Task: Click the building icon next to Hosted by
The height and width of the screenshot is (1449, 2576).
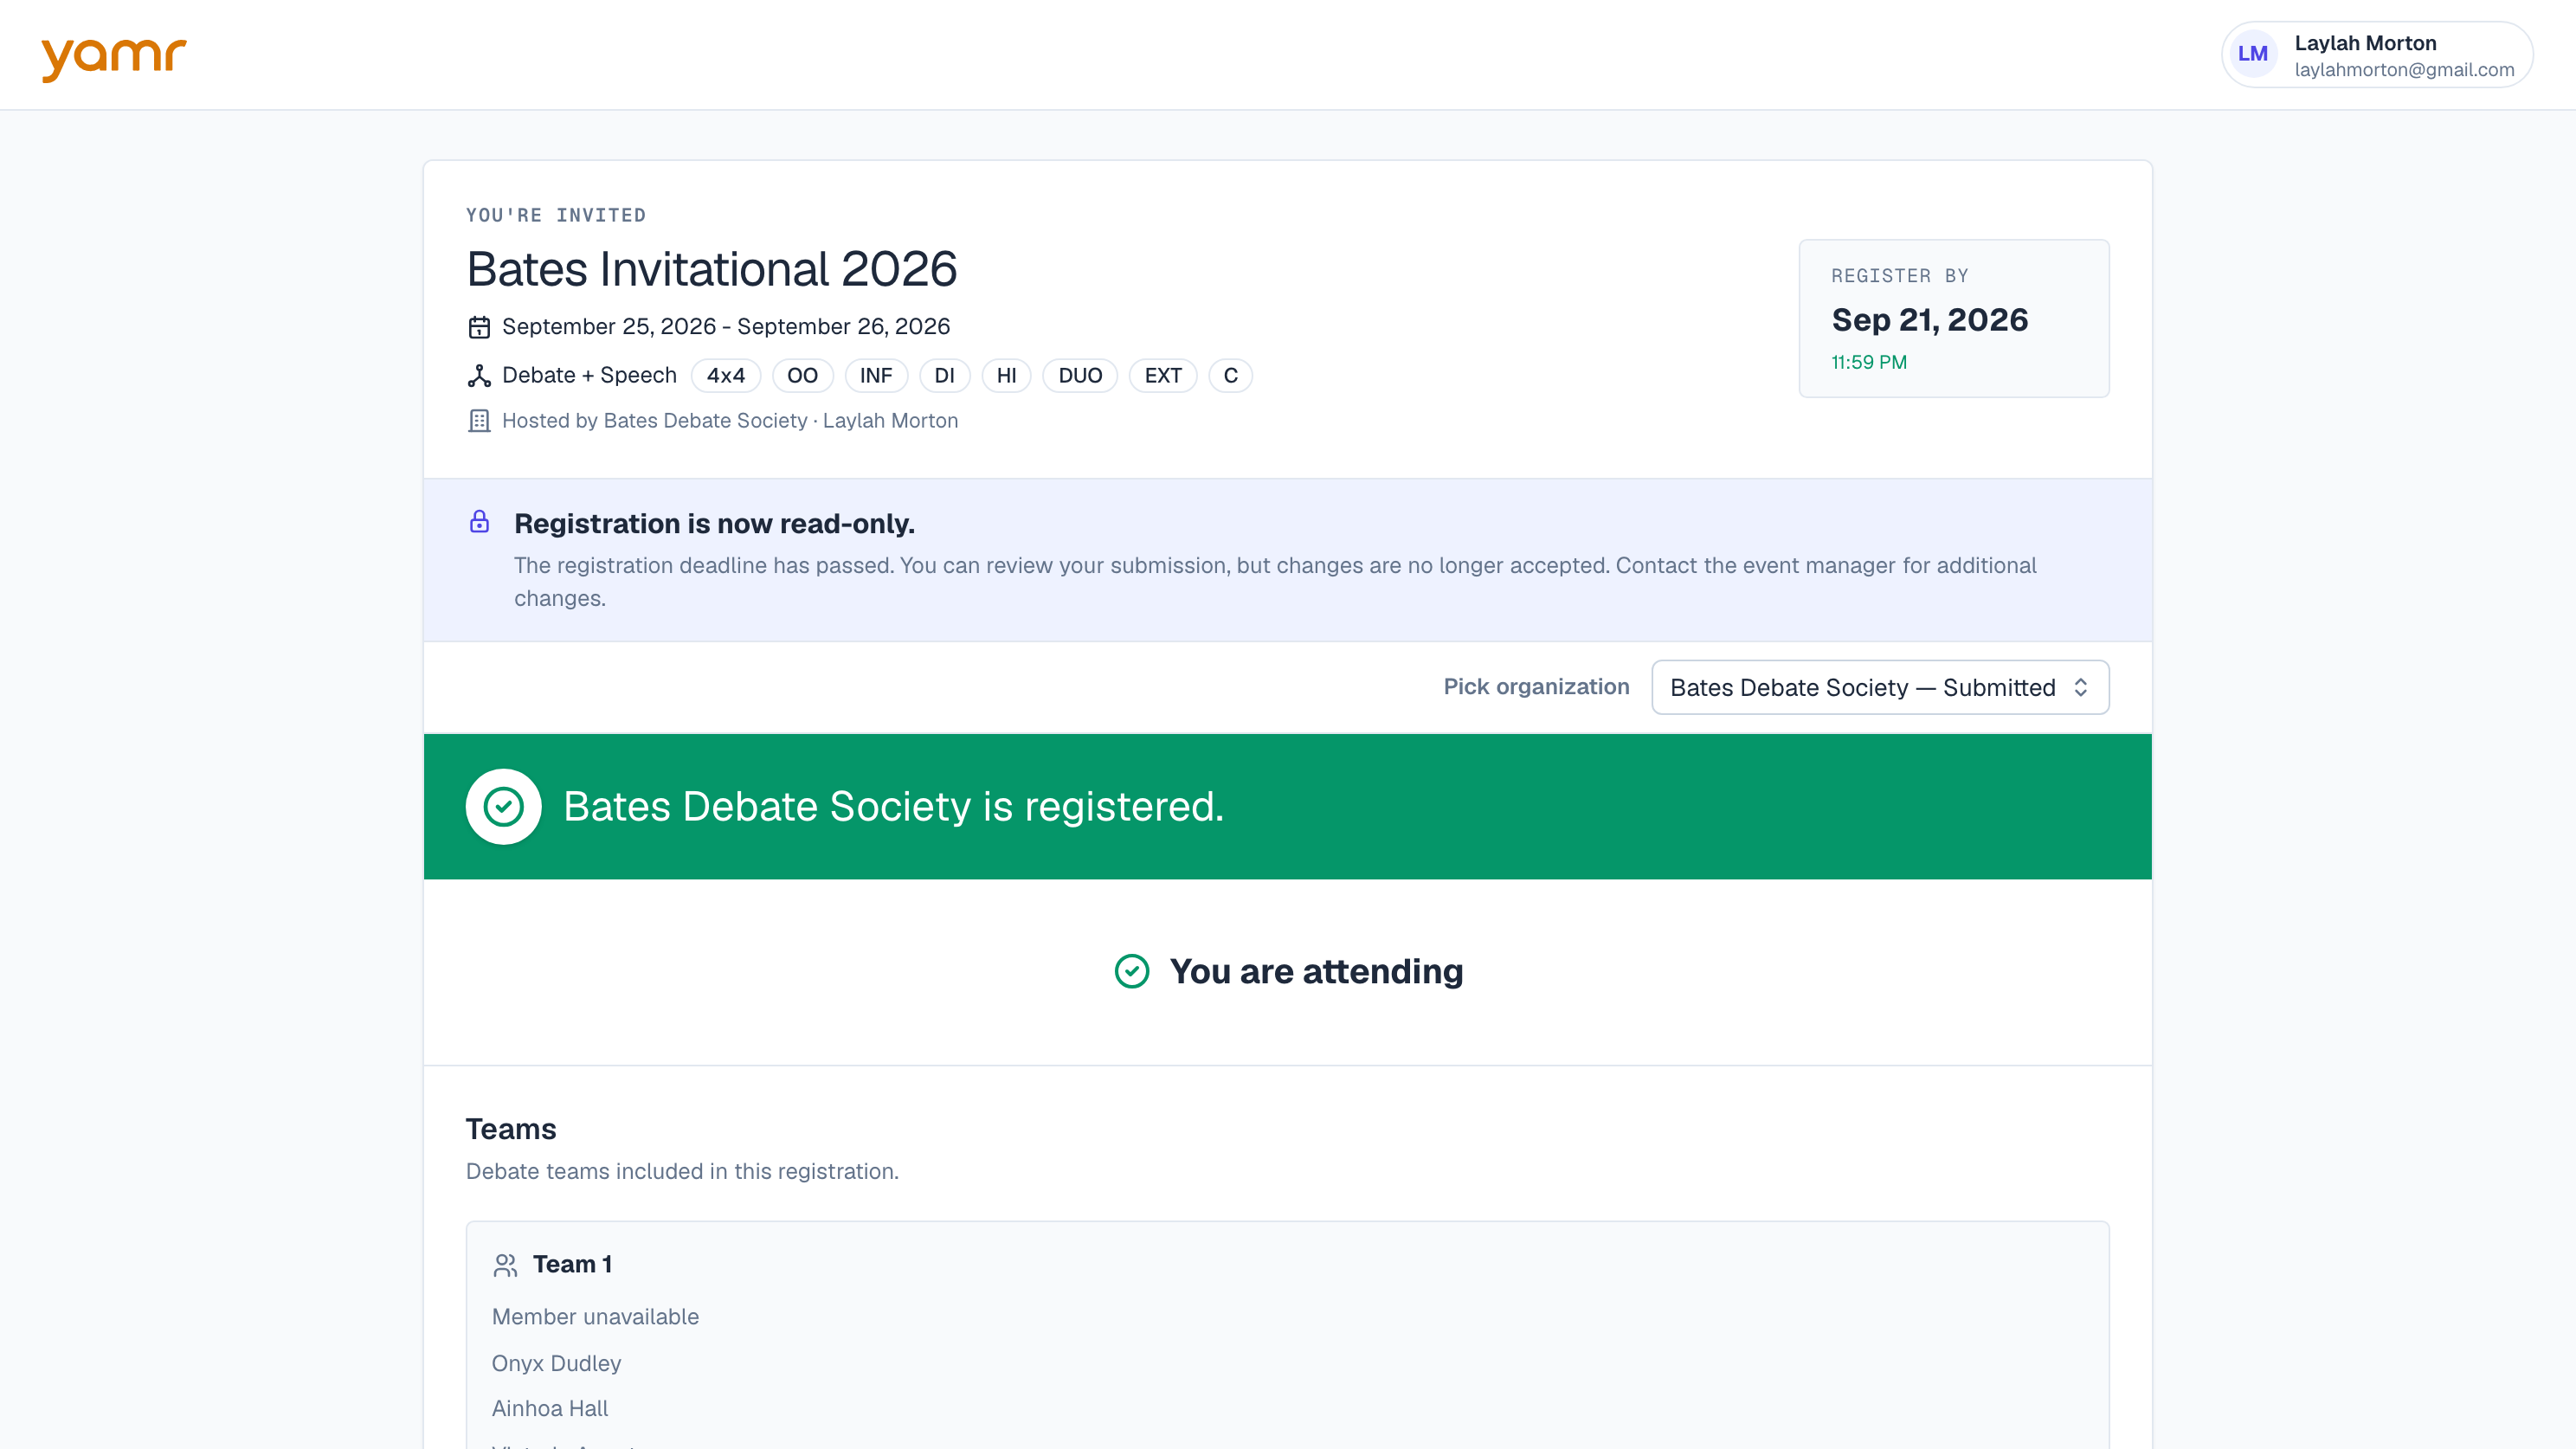Action: pyautogui.click(x=479, y=421)
